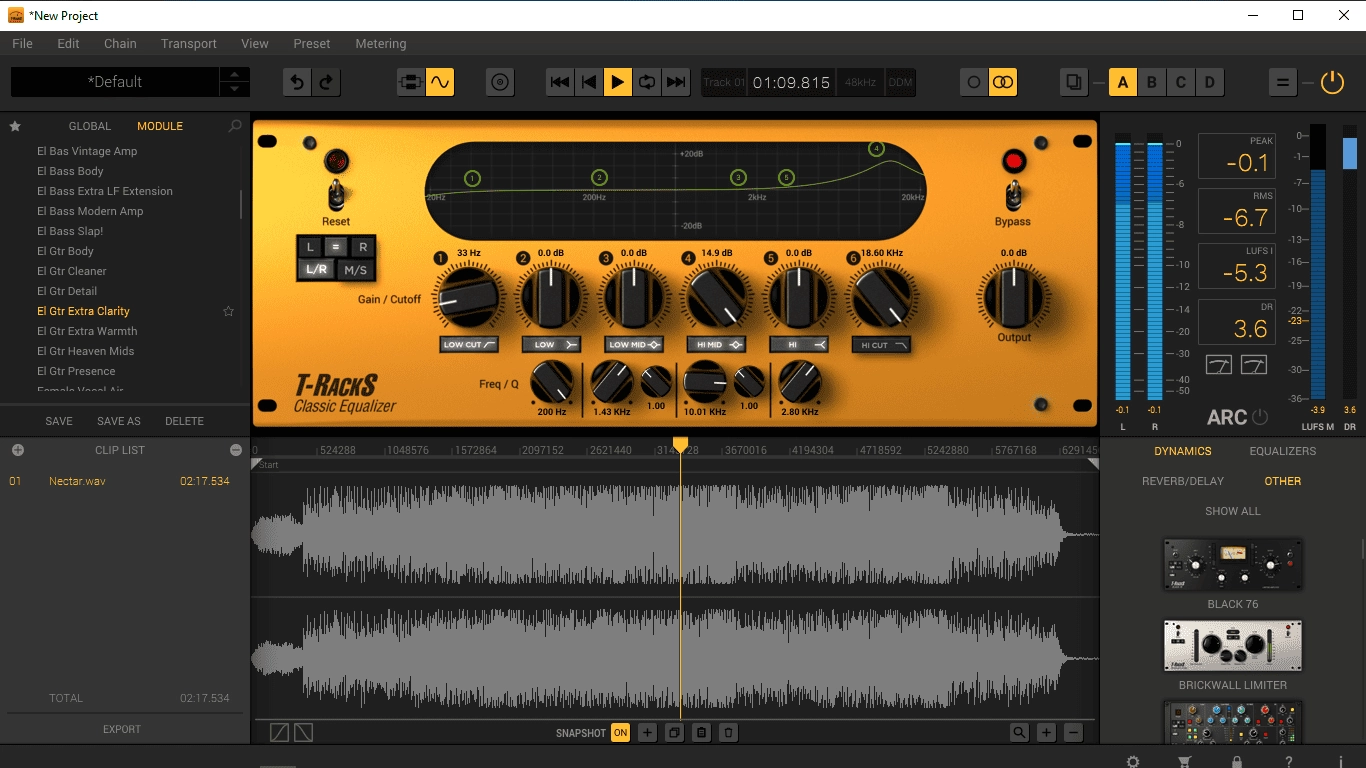Select snapshot C
The width and height of the screenshot is (1366, 768).
pos(1181,82)
